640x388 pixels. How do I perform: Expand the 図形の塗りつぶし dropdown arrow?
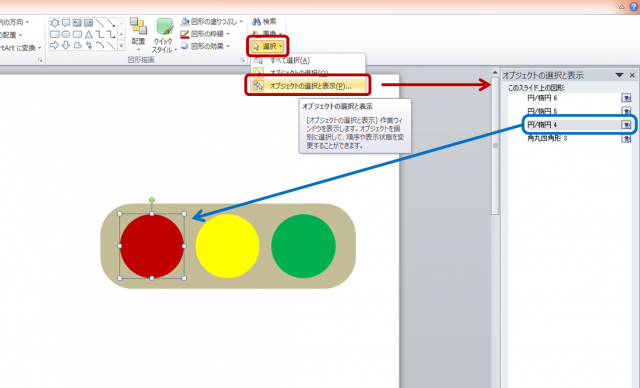[241, 22]
